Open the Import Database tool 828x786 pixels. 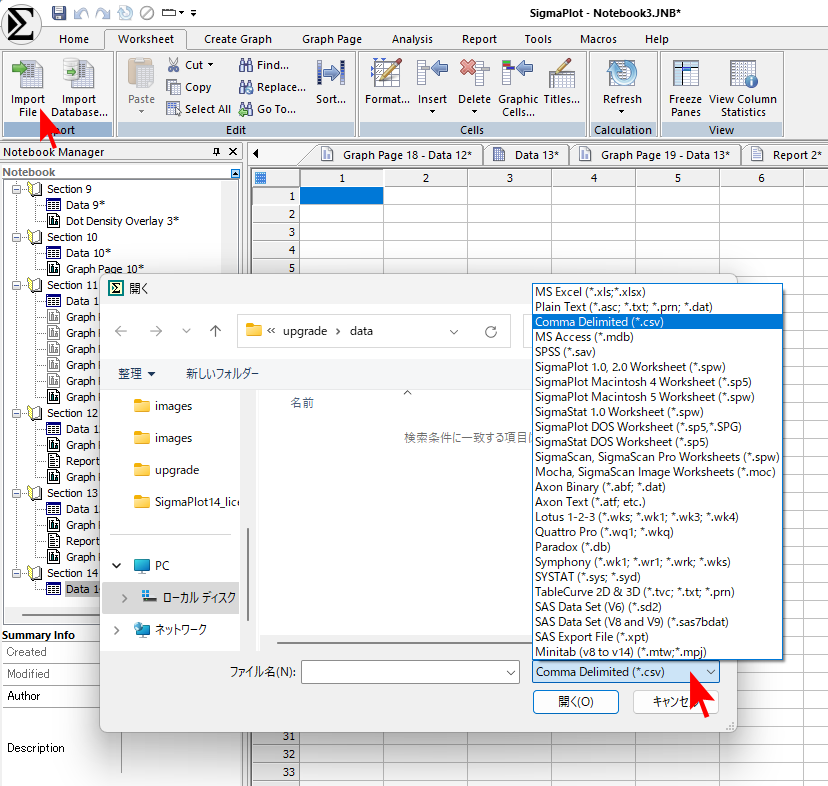point(79,76)
